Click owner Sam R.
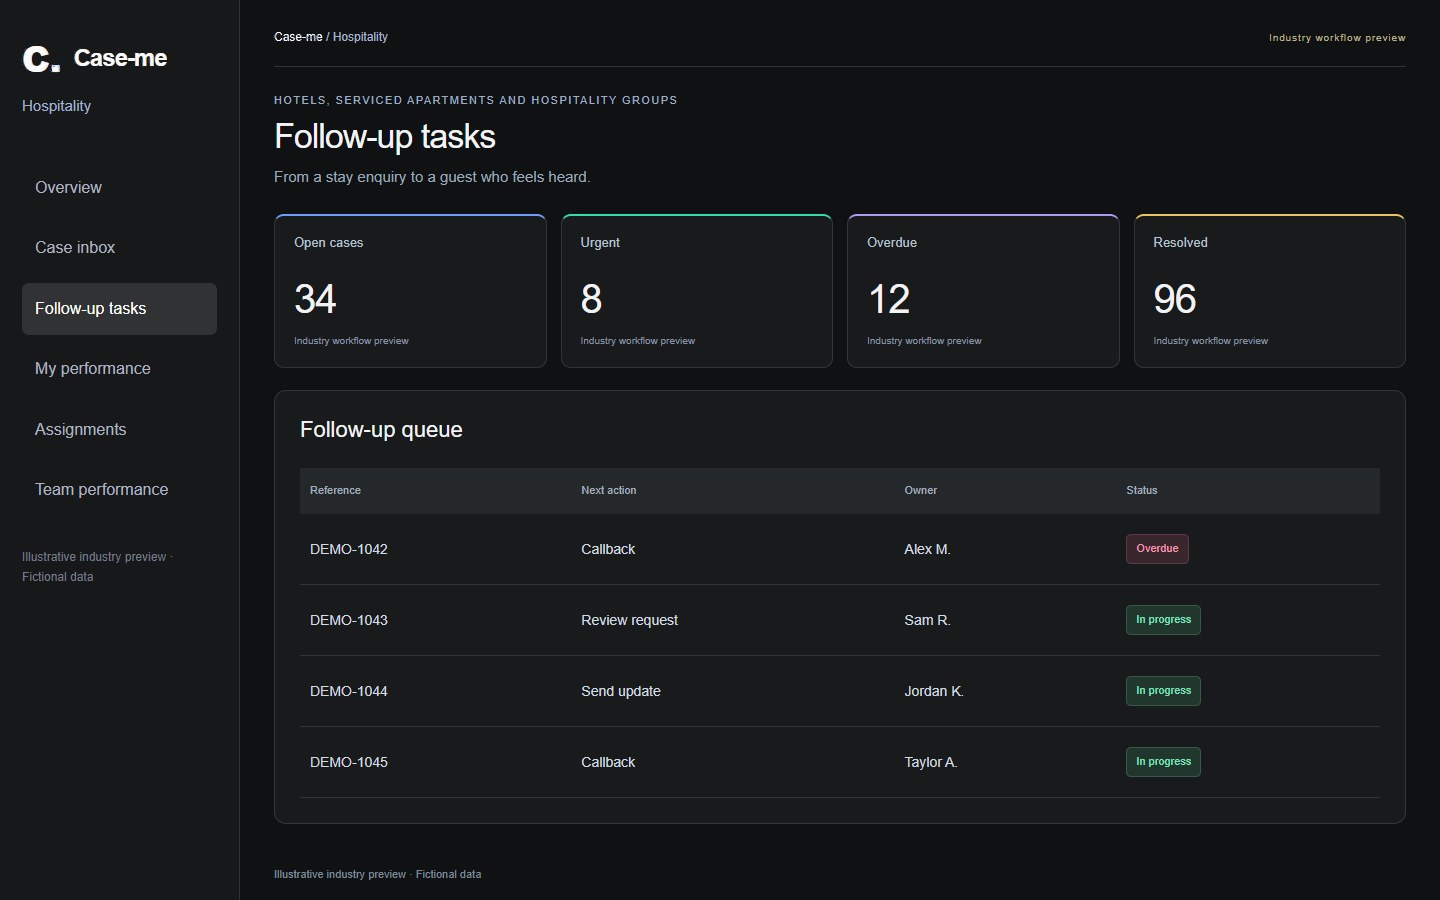This screenshot has width=1440, height=900. 927,621
